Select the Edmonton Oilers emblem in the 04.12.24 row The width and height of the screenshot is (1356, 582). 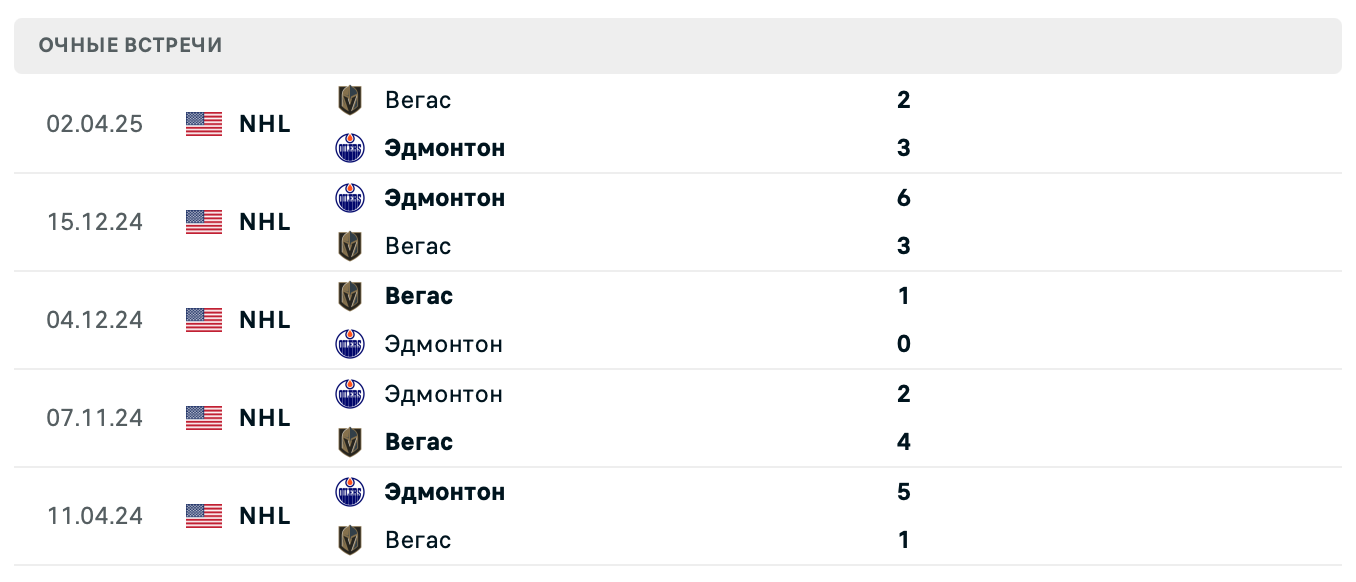350,344
